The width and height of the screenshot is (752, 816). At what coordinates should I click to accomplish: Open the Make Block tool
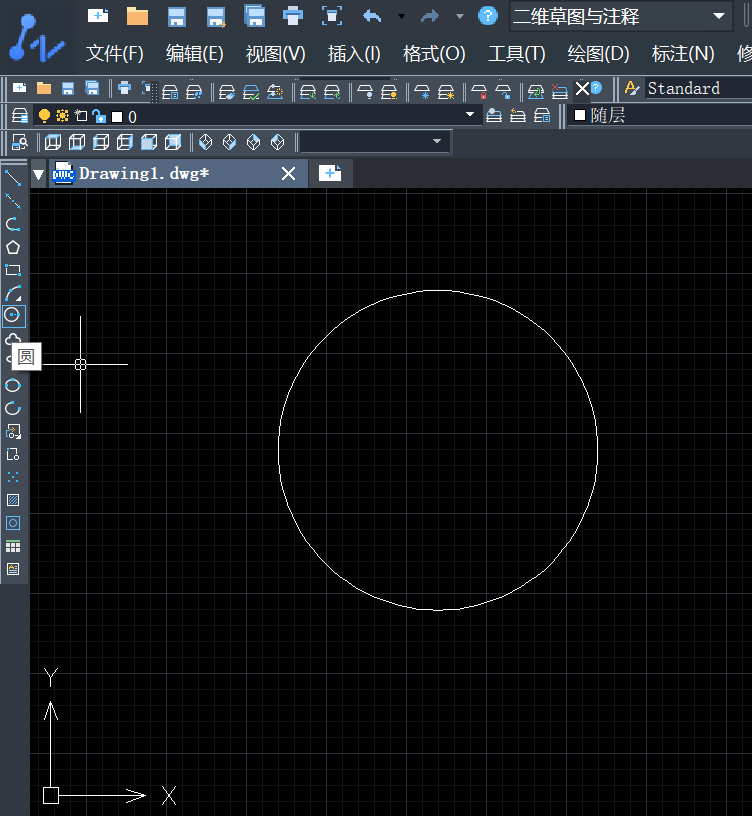click(12, 454)
